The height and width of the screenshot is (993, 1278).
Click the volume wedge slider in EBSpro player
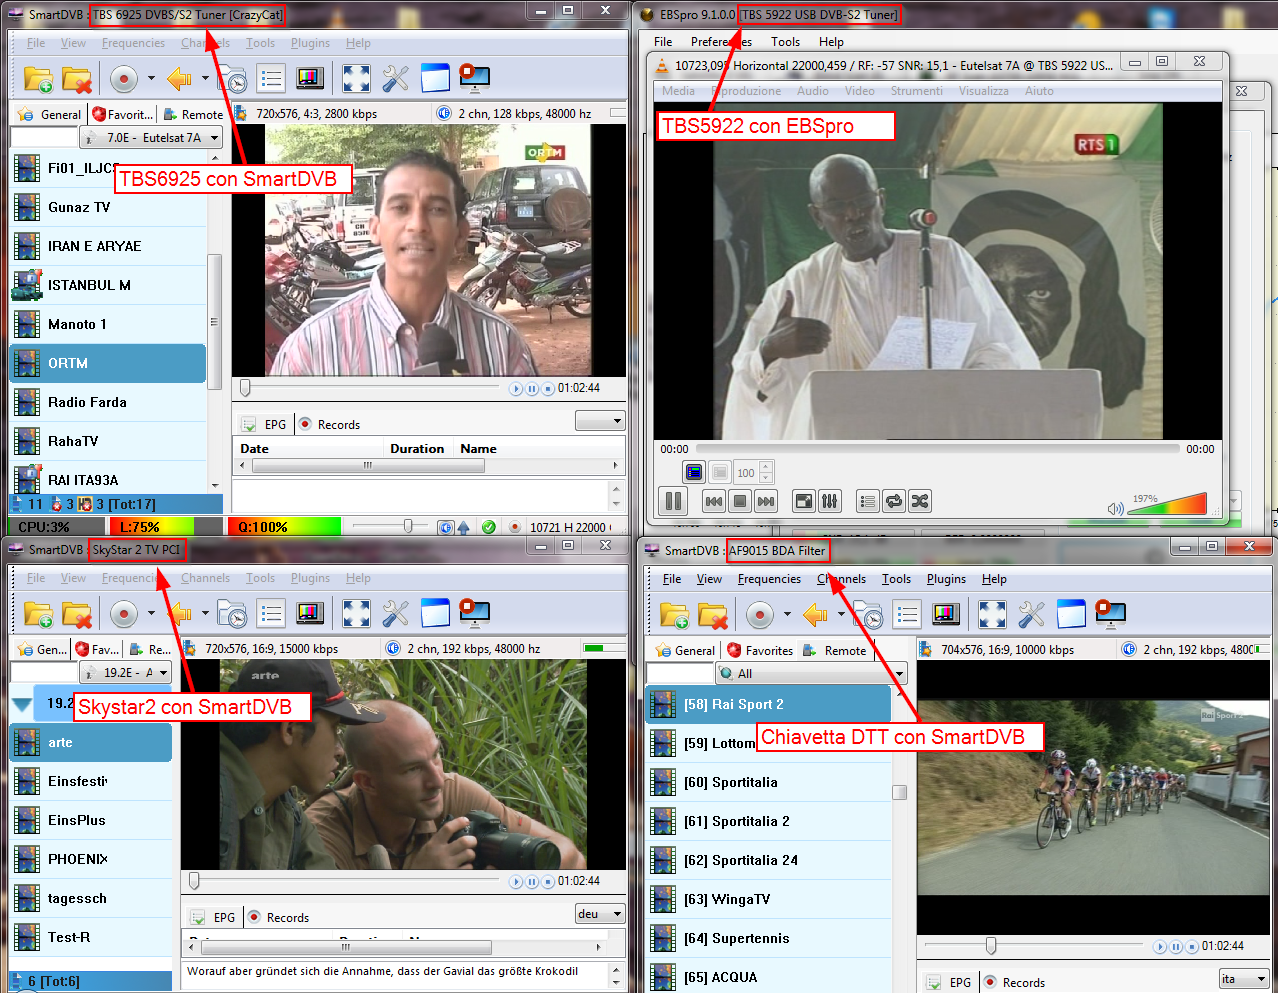pyautogui.click(x=1167, y=503)
